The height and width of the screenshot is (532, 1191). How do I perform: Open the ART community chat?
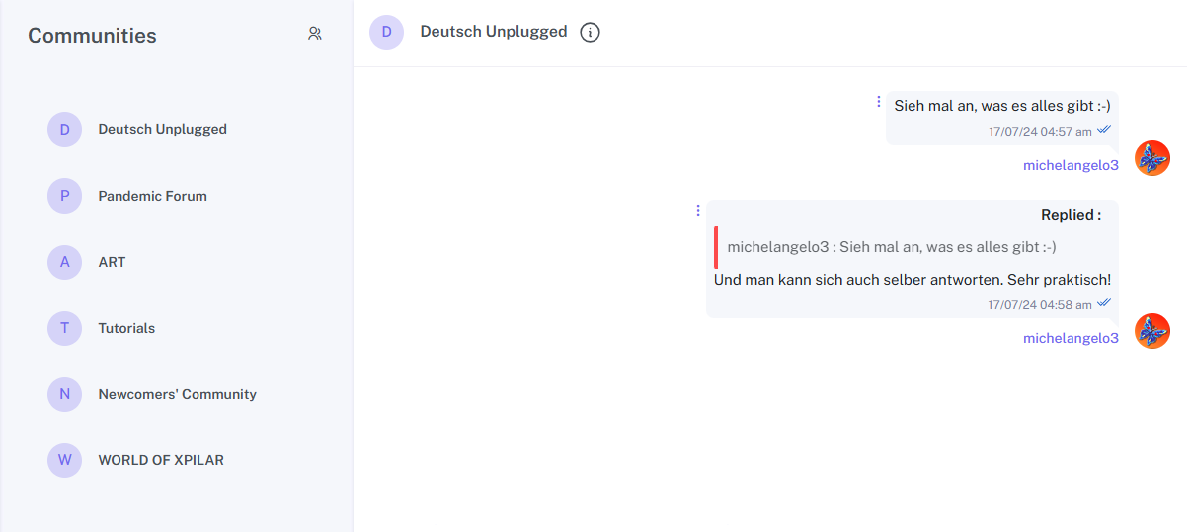[x=112, y=262]
